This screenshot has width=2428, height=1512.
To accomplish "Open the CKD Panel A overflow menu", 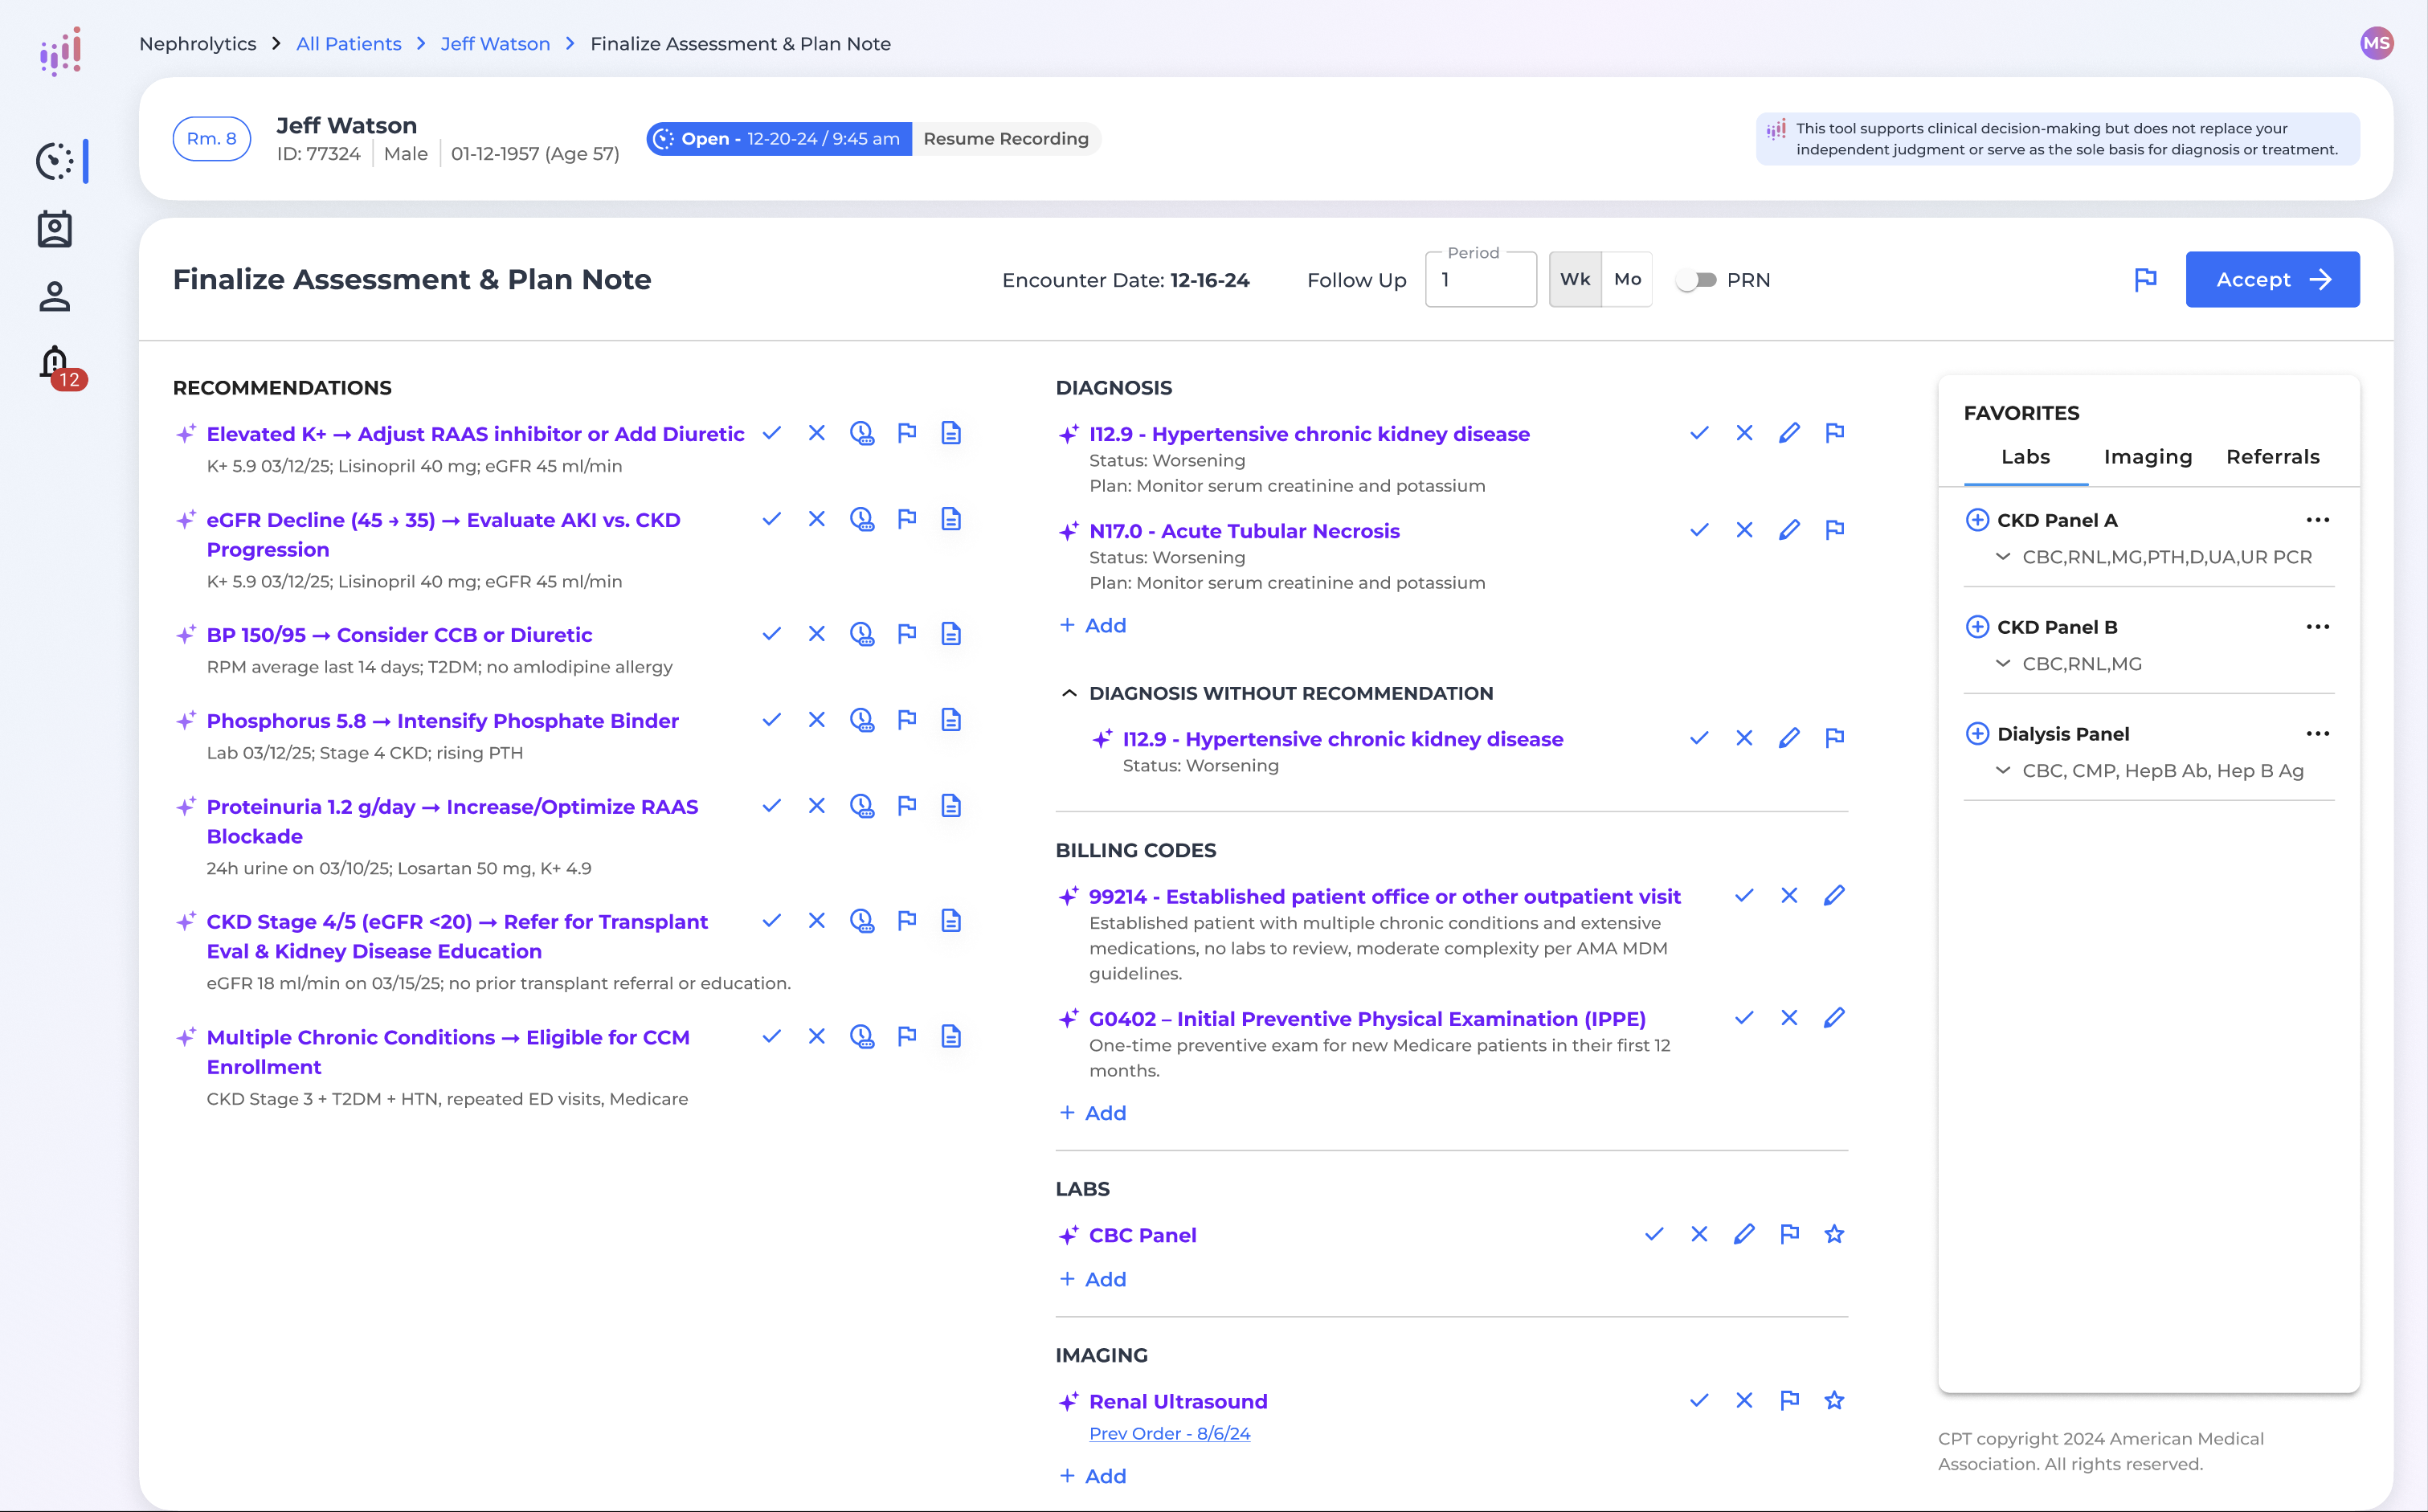I will [2318, 520].
